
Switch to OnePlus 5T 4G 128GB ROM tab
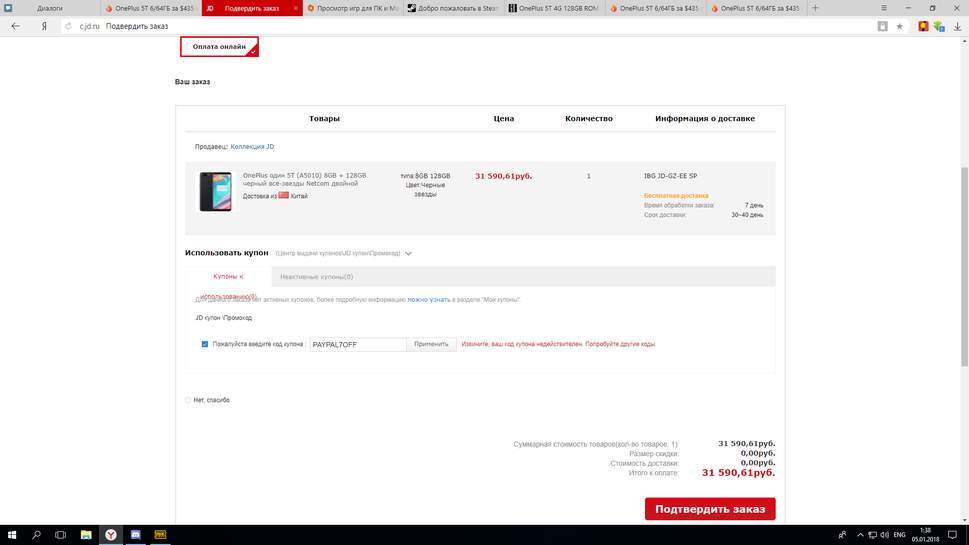pyautogui.click(x=554, y=8)
